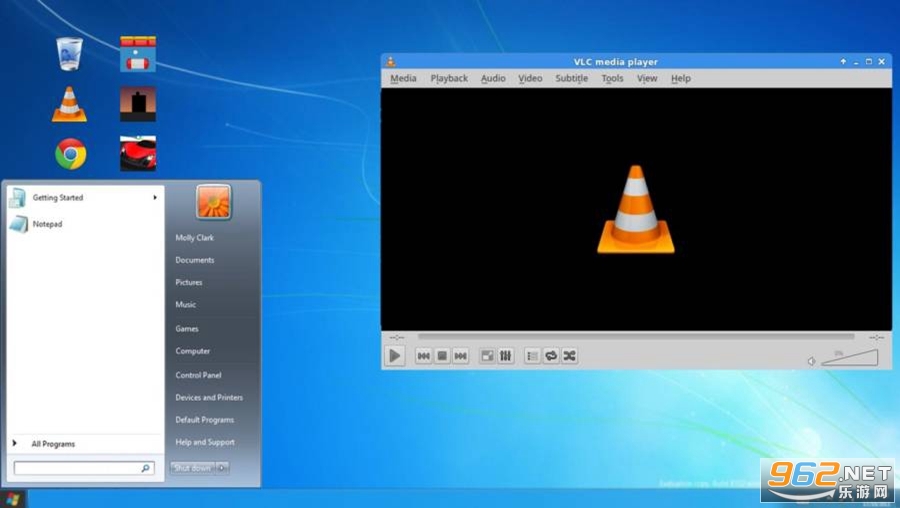Show extended settings equalizer in VLC
Screen dimensions: 900x508
[505, 356]
